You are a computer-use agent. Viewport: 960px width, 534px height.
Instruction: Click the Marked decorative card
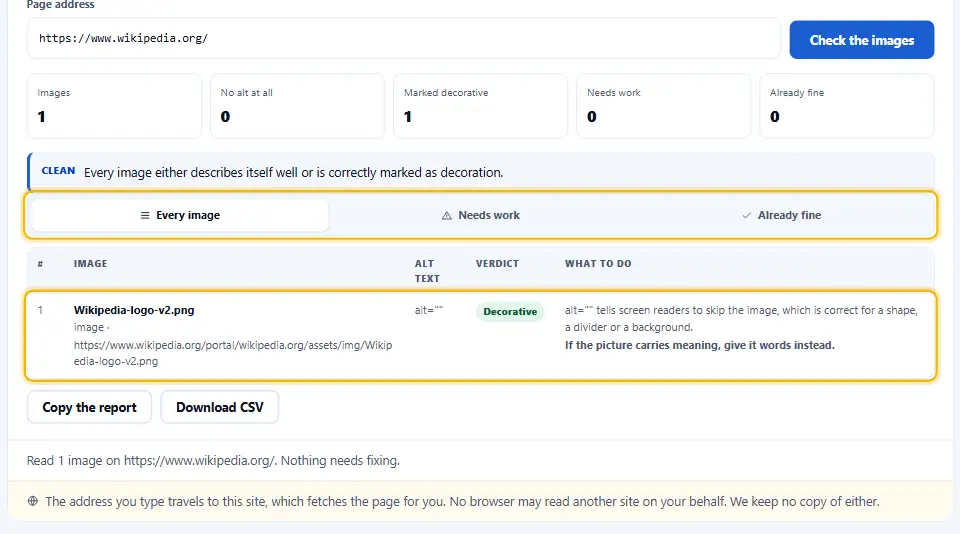tap(481, 106)
